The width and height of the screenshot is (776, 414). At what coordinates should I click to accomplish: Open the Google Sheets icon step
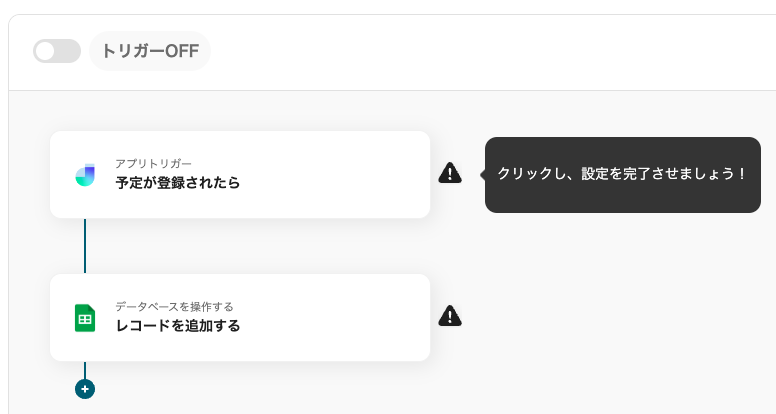85,318
